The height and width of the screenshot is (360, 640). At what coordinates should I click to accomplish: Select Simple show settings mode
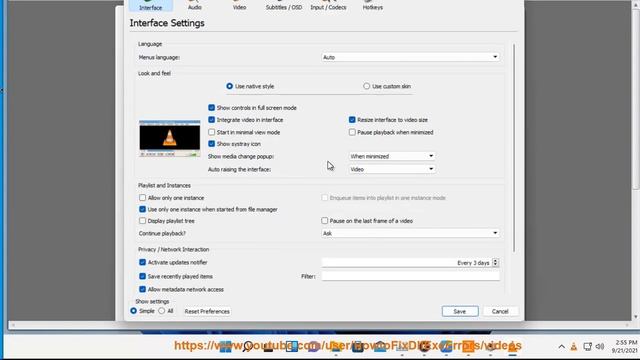click(x=142, y=311)
